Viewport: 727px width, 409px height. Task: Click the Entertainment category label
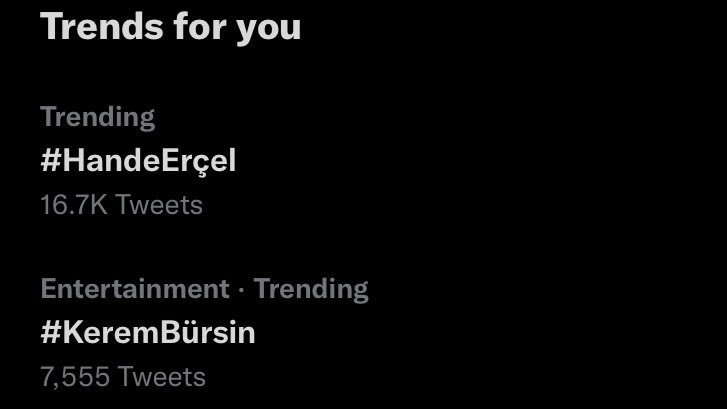(x=135, y=289)
